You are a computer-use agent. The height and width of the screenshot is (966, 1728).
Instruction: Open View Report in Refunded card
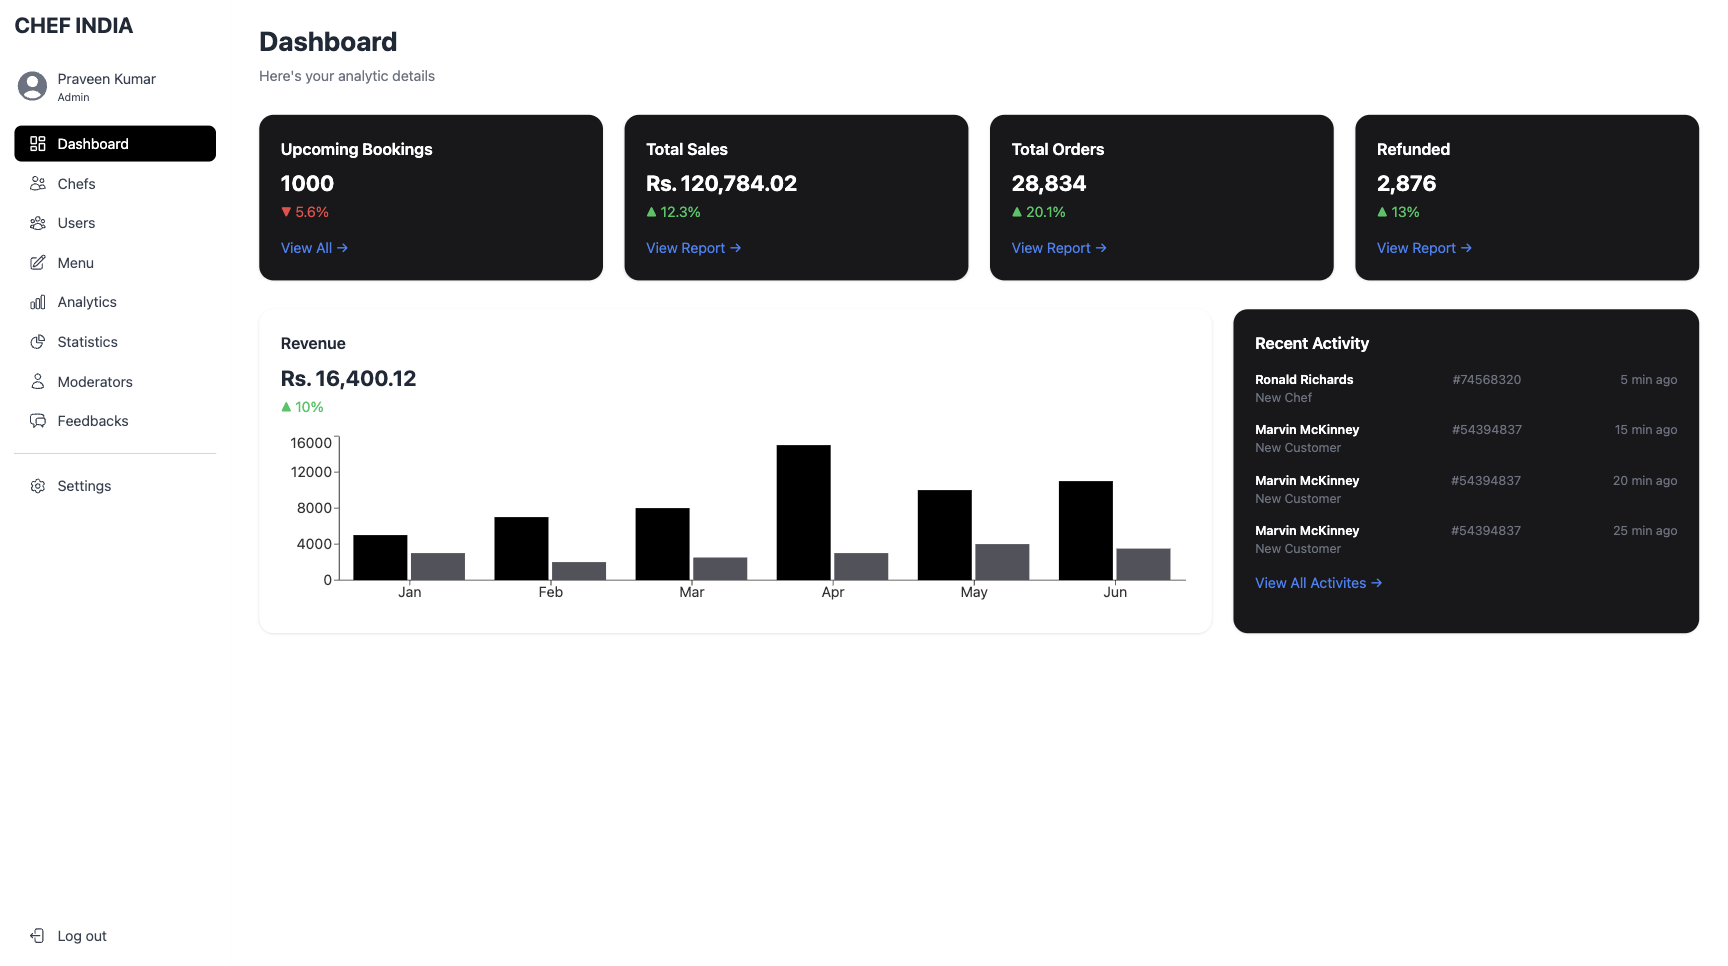pos(1424,248)
